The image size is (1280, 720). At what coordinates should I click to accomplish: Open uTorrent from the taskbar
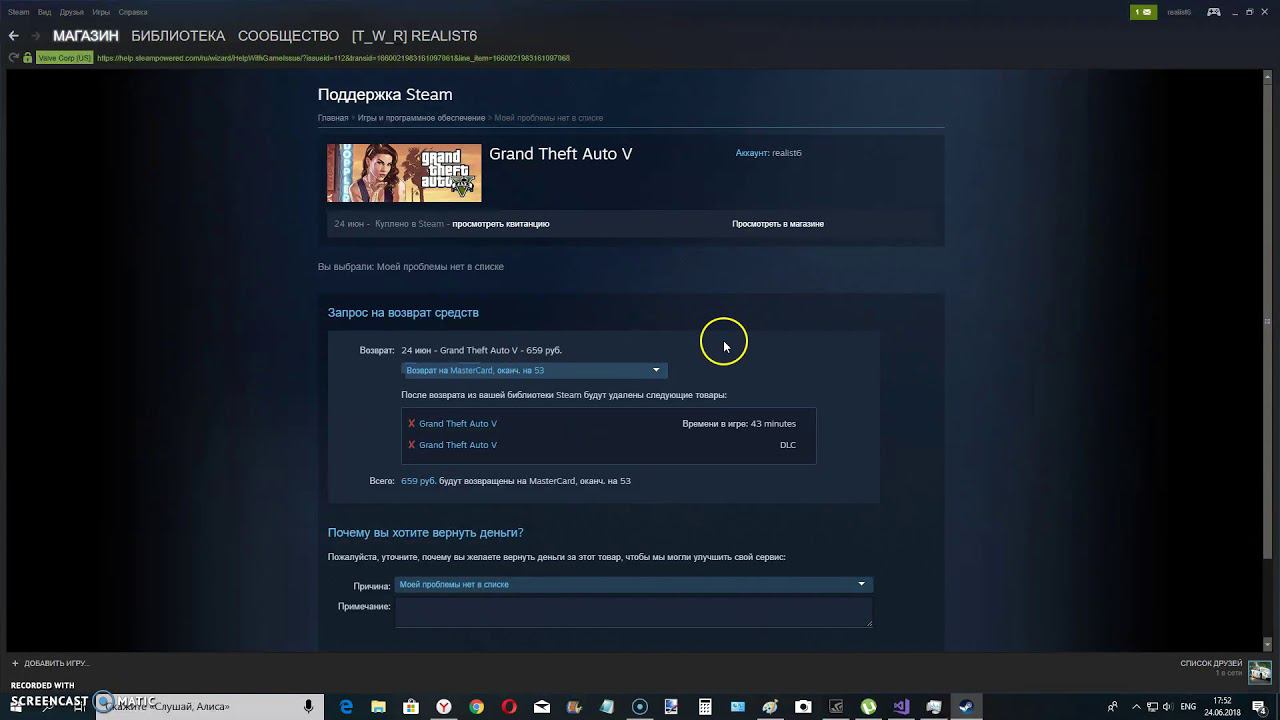click(x=868, y=706)
